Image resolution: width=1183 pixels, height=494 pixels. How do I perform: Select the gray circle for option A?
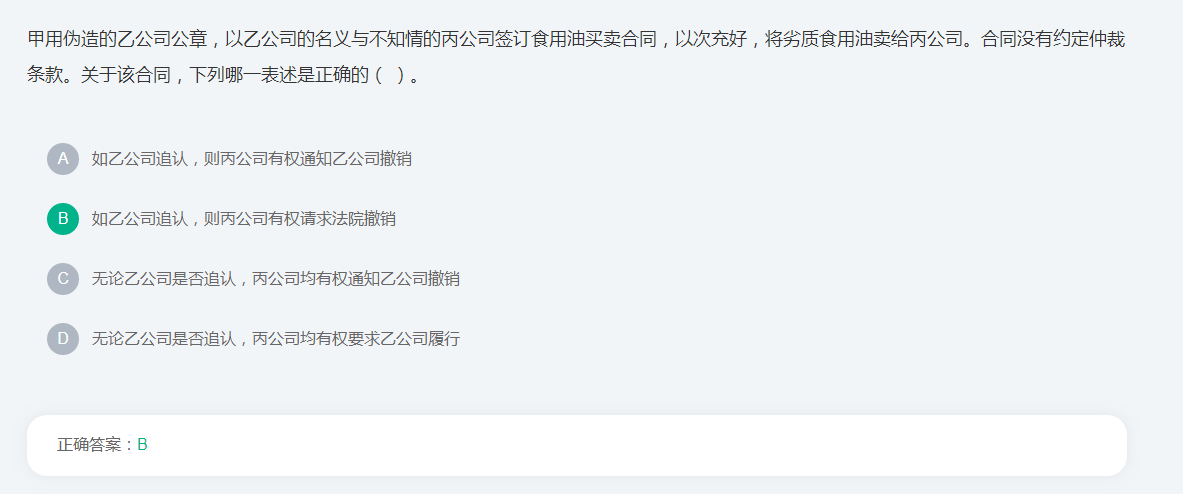coord(63,158)
